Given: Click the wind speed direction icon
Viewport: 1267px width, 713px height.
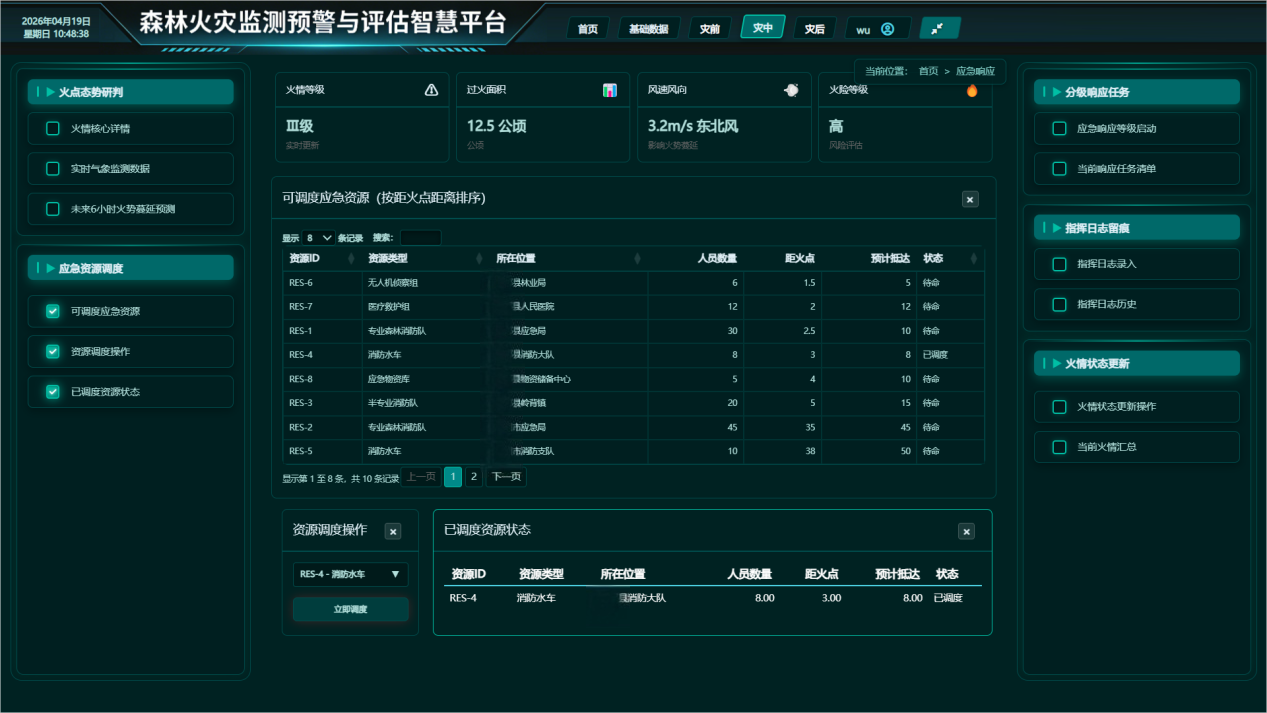Looking at the screenshot, I should click(791, 90).
